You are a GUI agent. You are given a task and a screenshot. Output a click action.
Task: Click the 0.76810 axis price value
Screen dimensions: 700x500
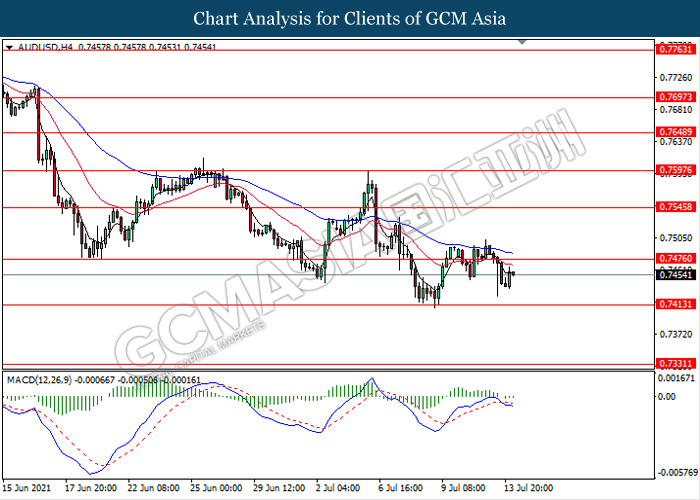[676, 109]
